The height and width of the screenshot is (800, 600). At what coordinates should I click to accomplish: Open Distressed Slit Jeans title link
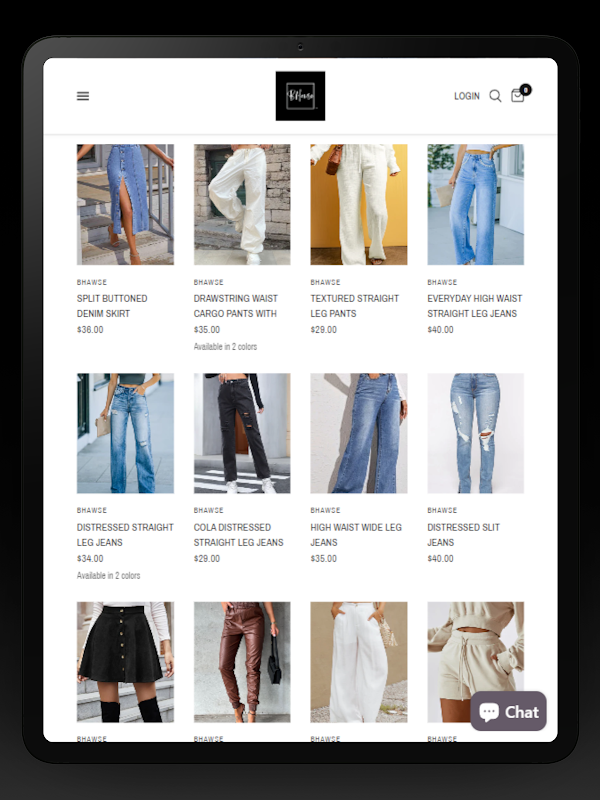tap(463, 534)
